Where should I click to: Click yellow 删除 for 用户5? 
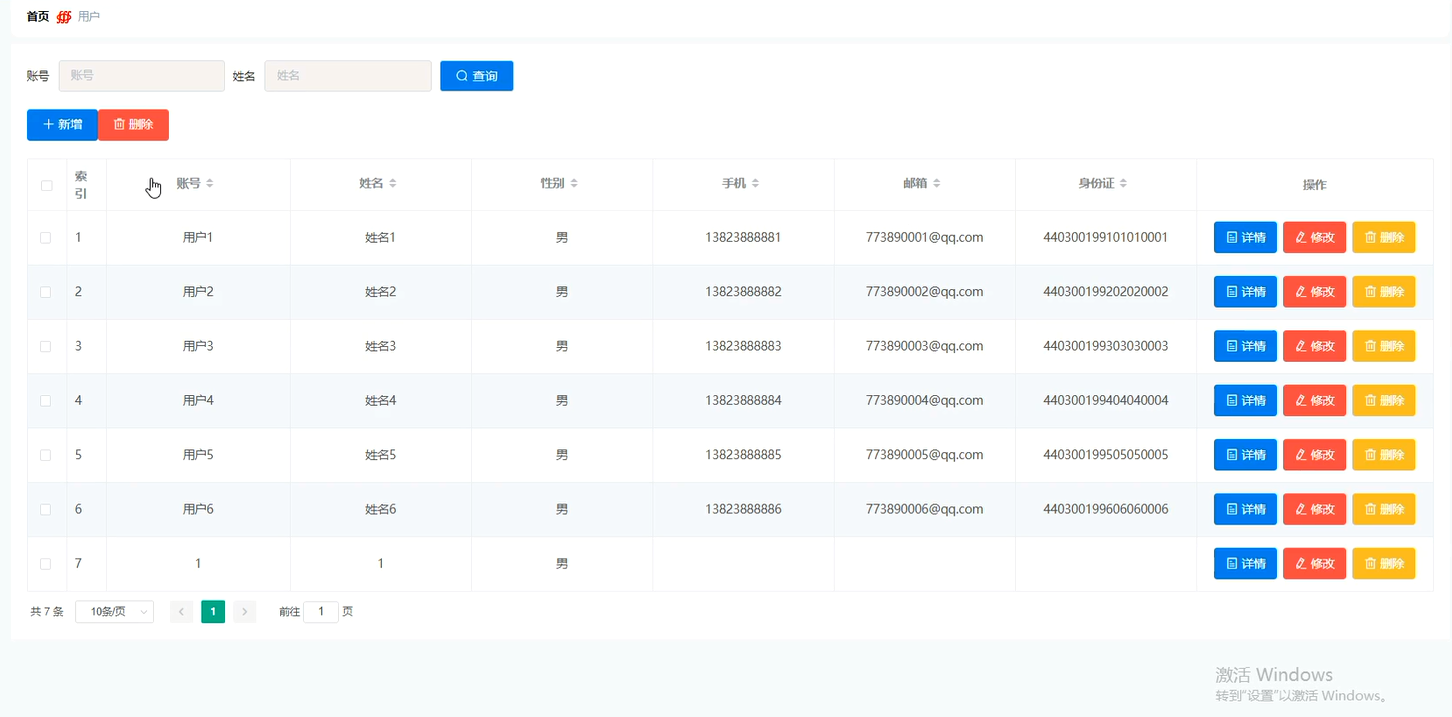(1384, 455)
